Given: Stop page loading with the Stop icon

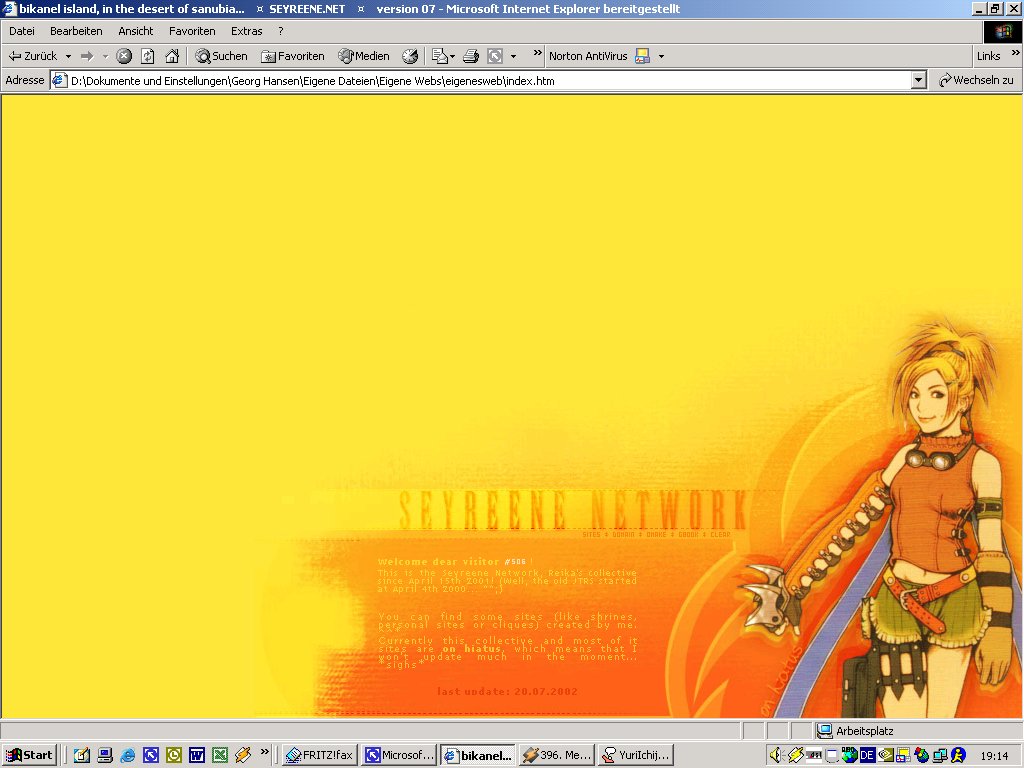Looking at the screenshot, I should pos(124,56).
